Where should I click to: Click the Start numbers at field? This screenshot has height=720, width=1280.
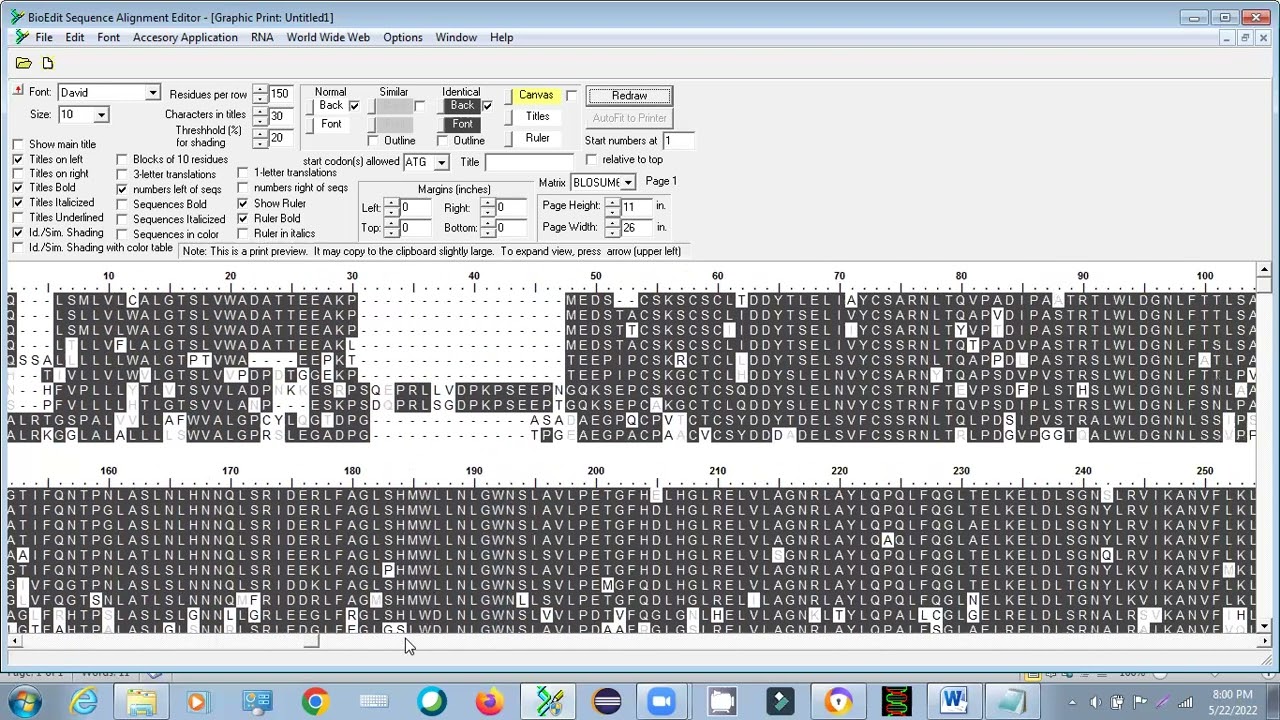point(679,141)
